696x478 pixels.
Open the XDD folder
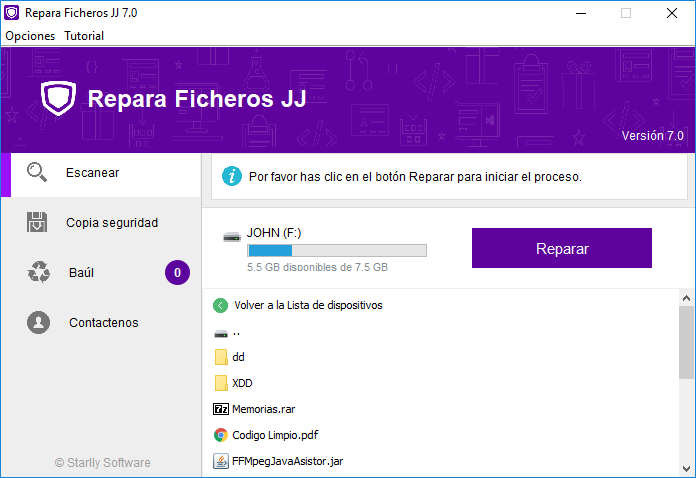[x=242, y=383]
